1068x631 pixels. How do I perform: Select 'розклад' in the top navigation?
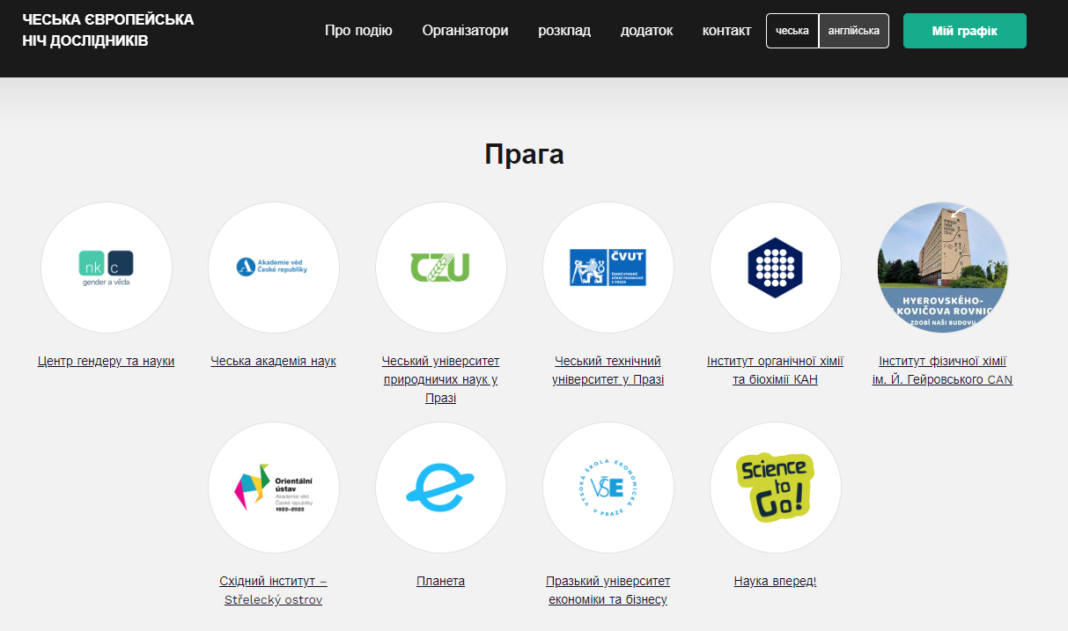[565, 31]
